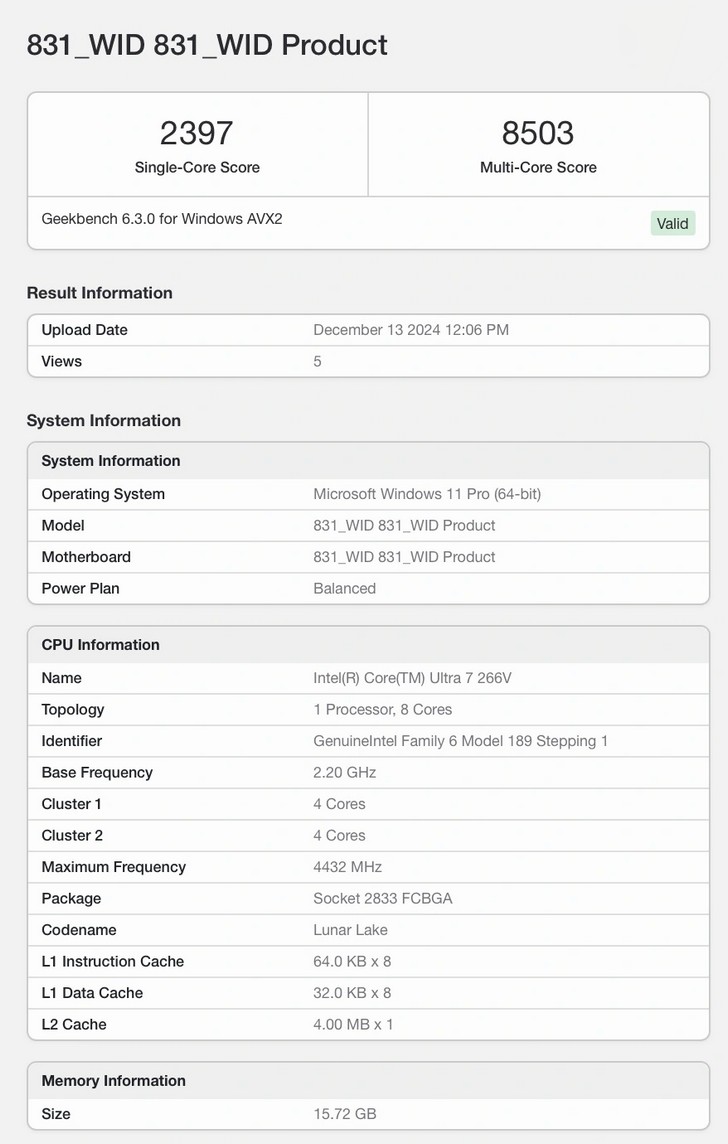The image size is (728, 1144).
Task: Click the Operating System label
Action: click(x=103, y=494)
